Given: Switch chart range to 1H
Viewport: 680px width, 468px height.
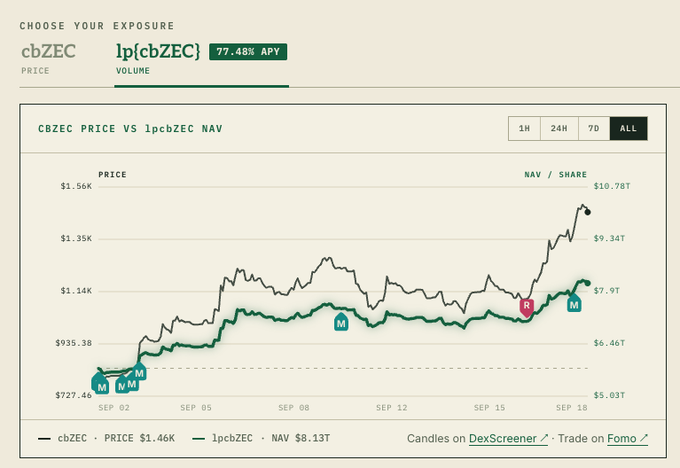Looking at the screenshot, I should tap(524, 128).
